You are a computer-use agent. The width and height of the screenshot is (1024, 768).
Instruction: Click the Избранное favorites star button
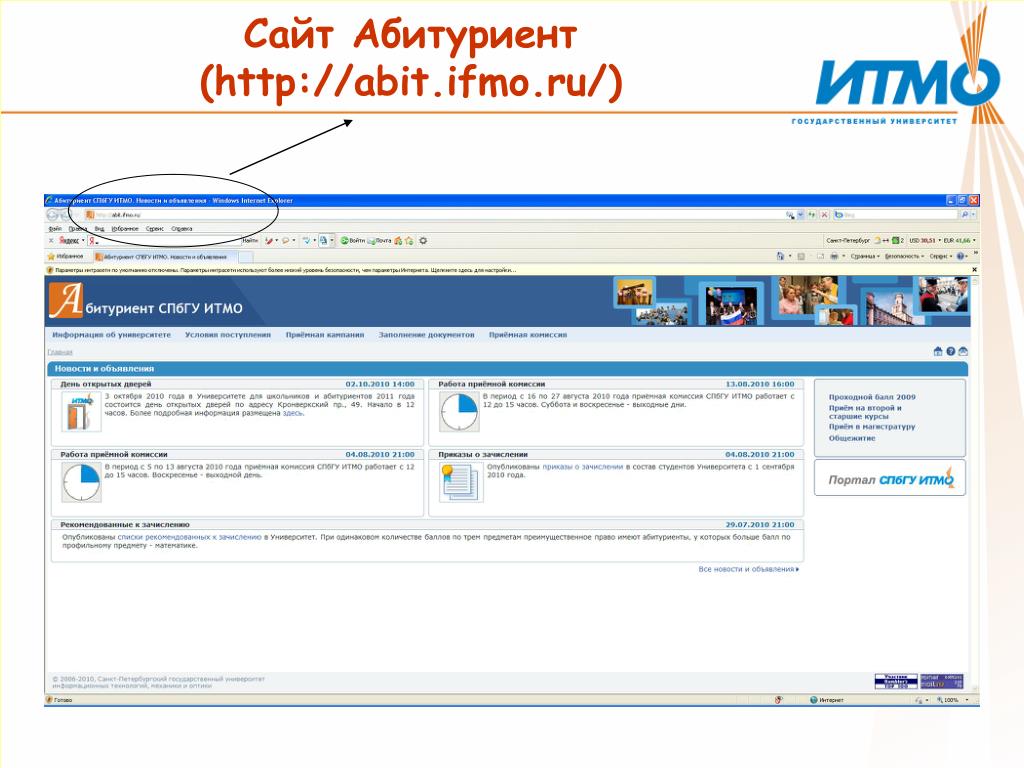[65, 257]
